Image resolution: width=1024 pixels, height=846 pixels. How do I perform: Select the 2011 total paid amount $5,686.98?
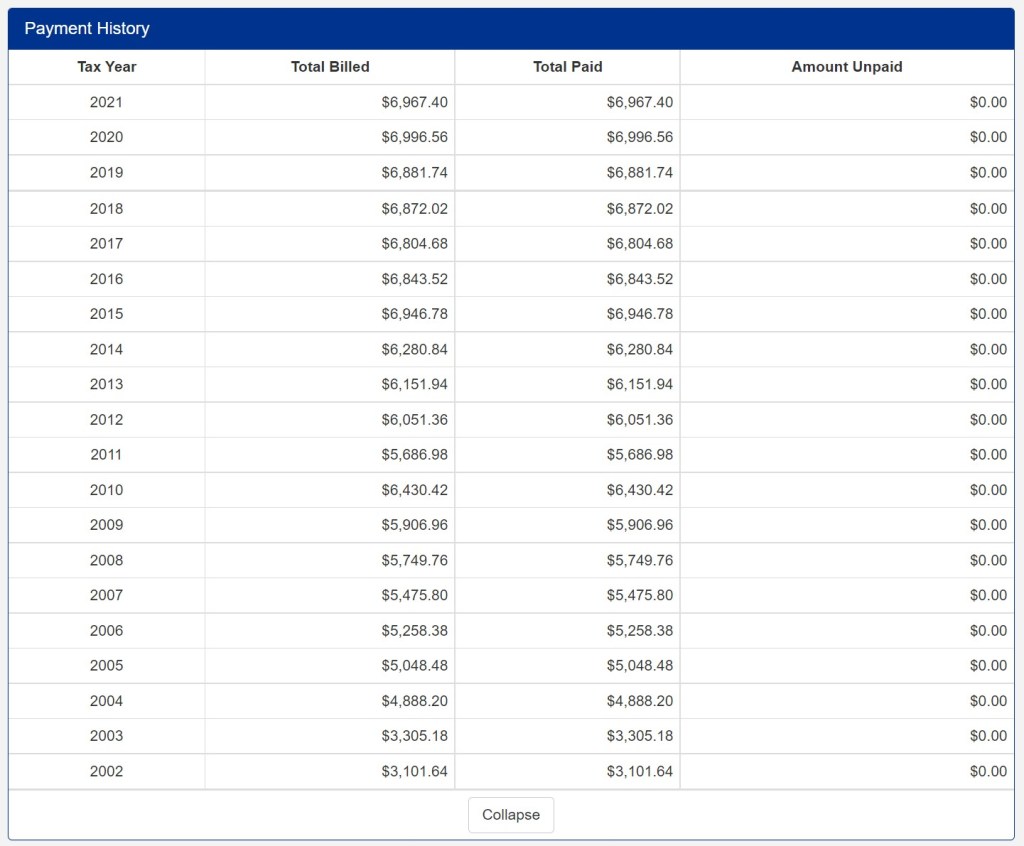[x=639, y=455]
